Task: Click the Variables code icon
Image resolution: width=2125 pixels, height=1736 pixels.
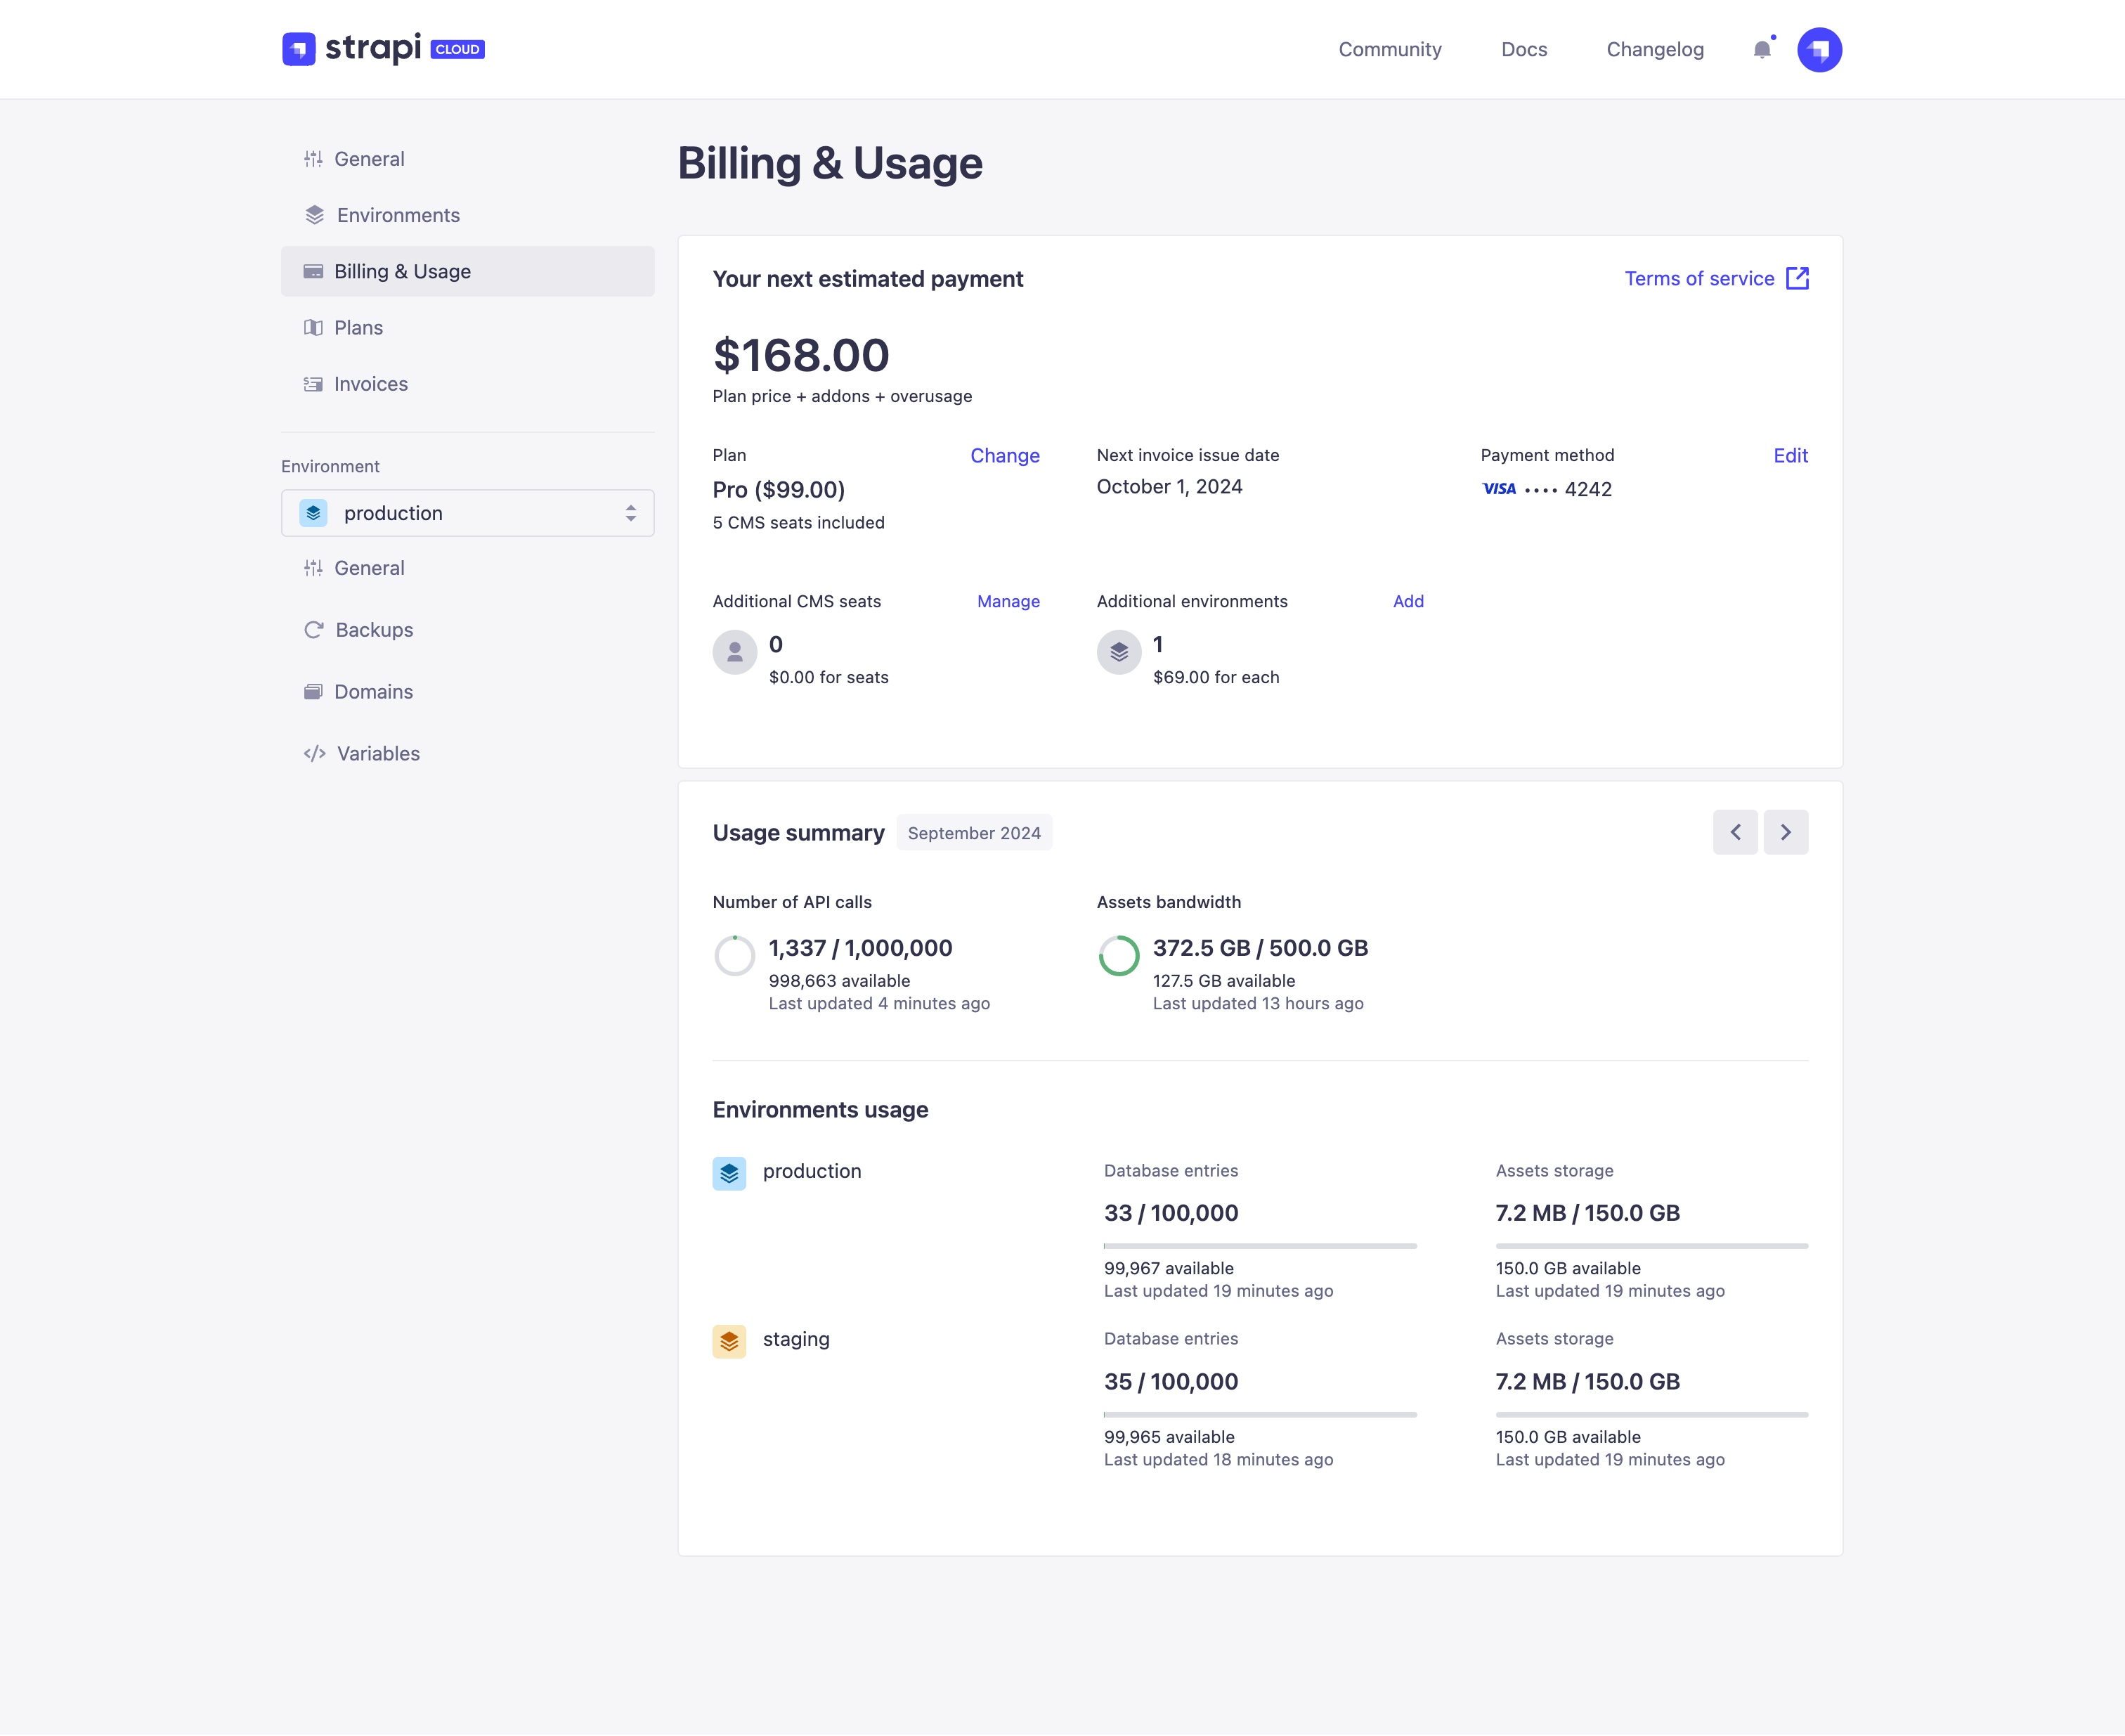Action: [314, 753]
